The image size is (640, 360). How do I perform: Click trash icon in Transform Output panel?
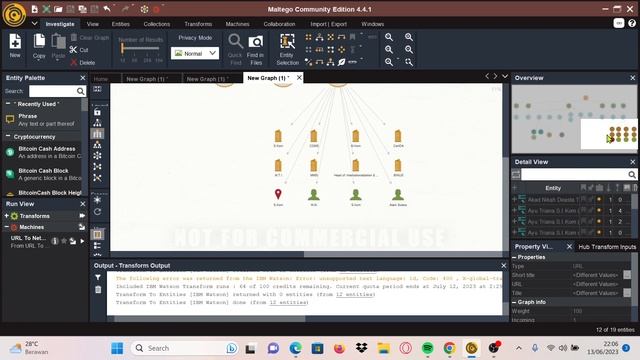[98, 289]
